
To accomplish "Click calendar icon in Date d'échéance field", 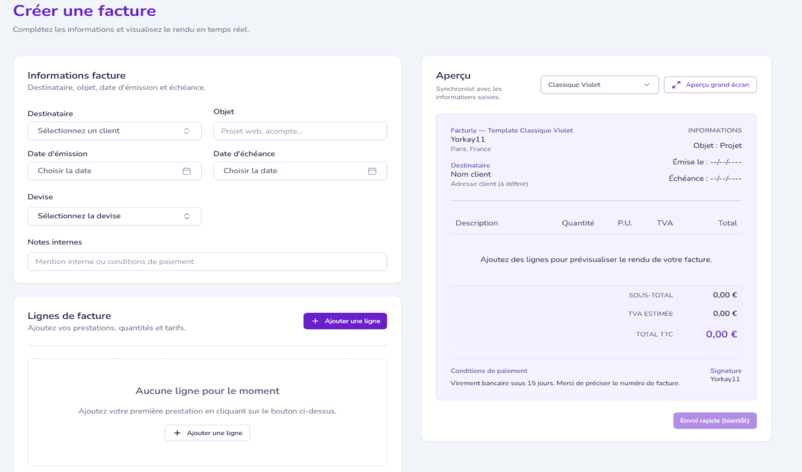I will point(372,171).
